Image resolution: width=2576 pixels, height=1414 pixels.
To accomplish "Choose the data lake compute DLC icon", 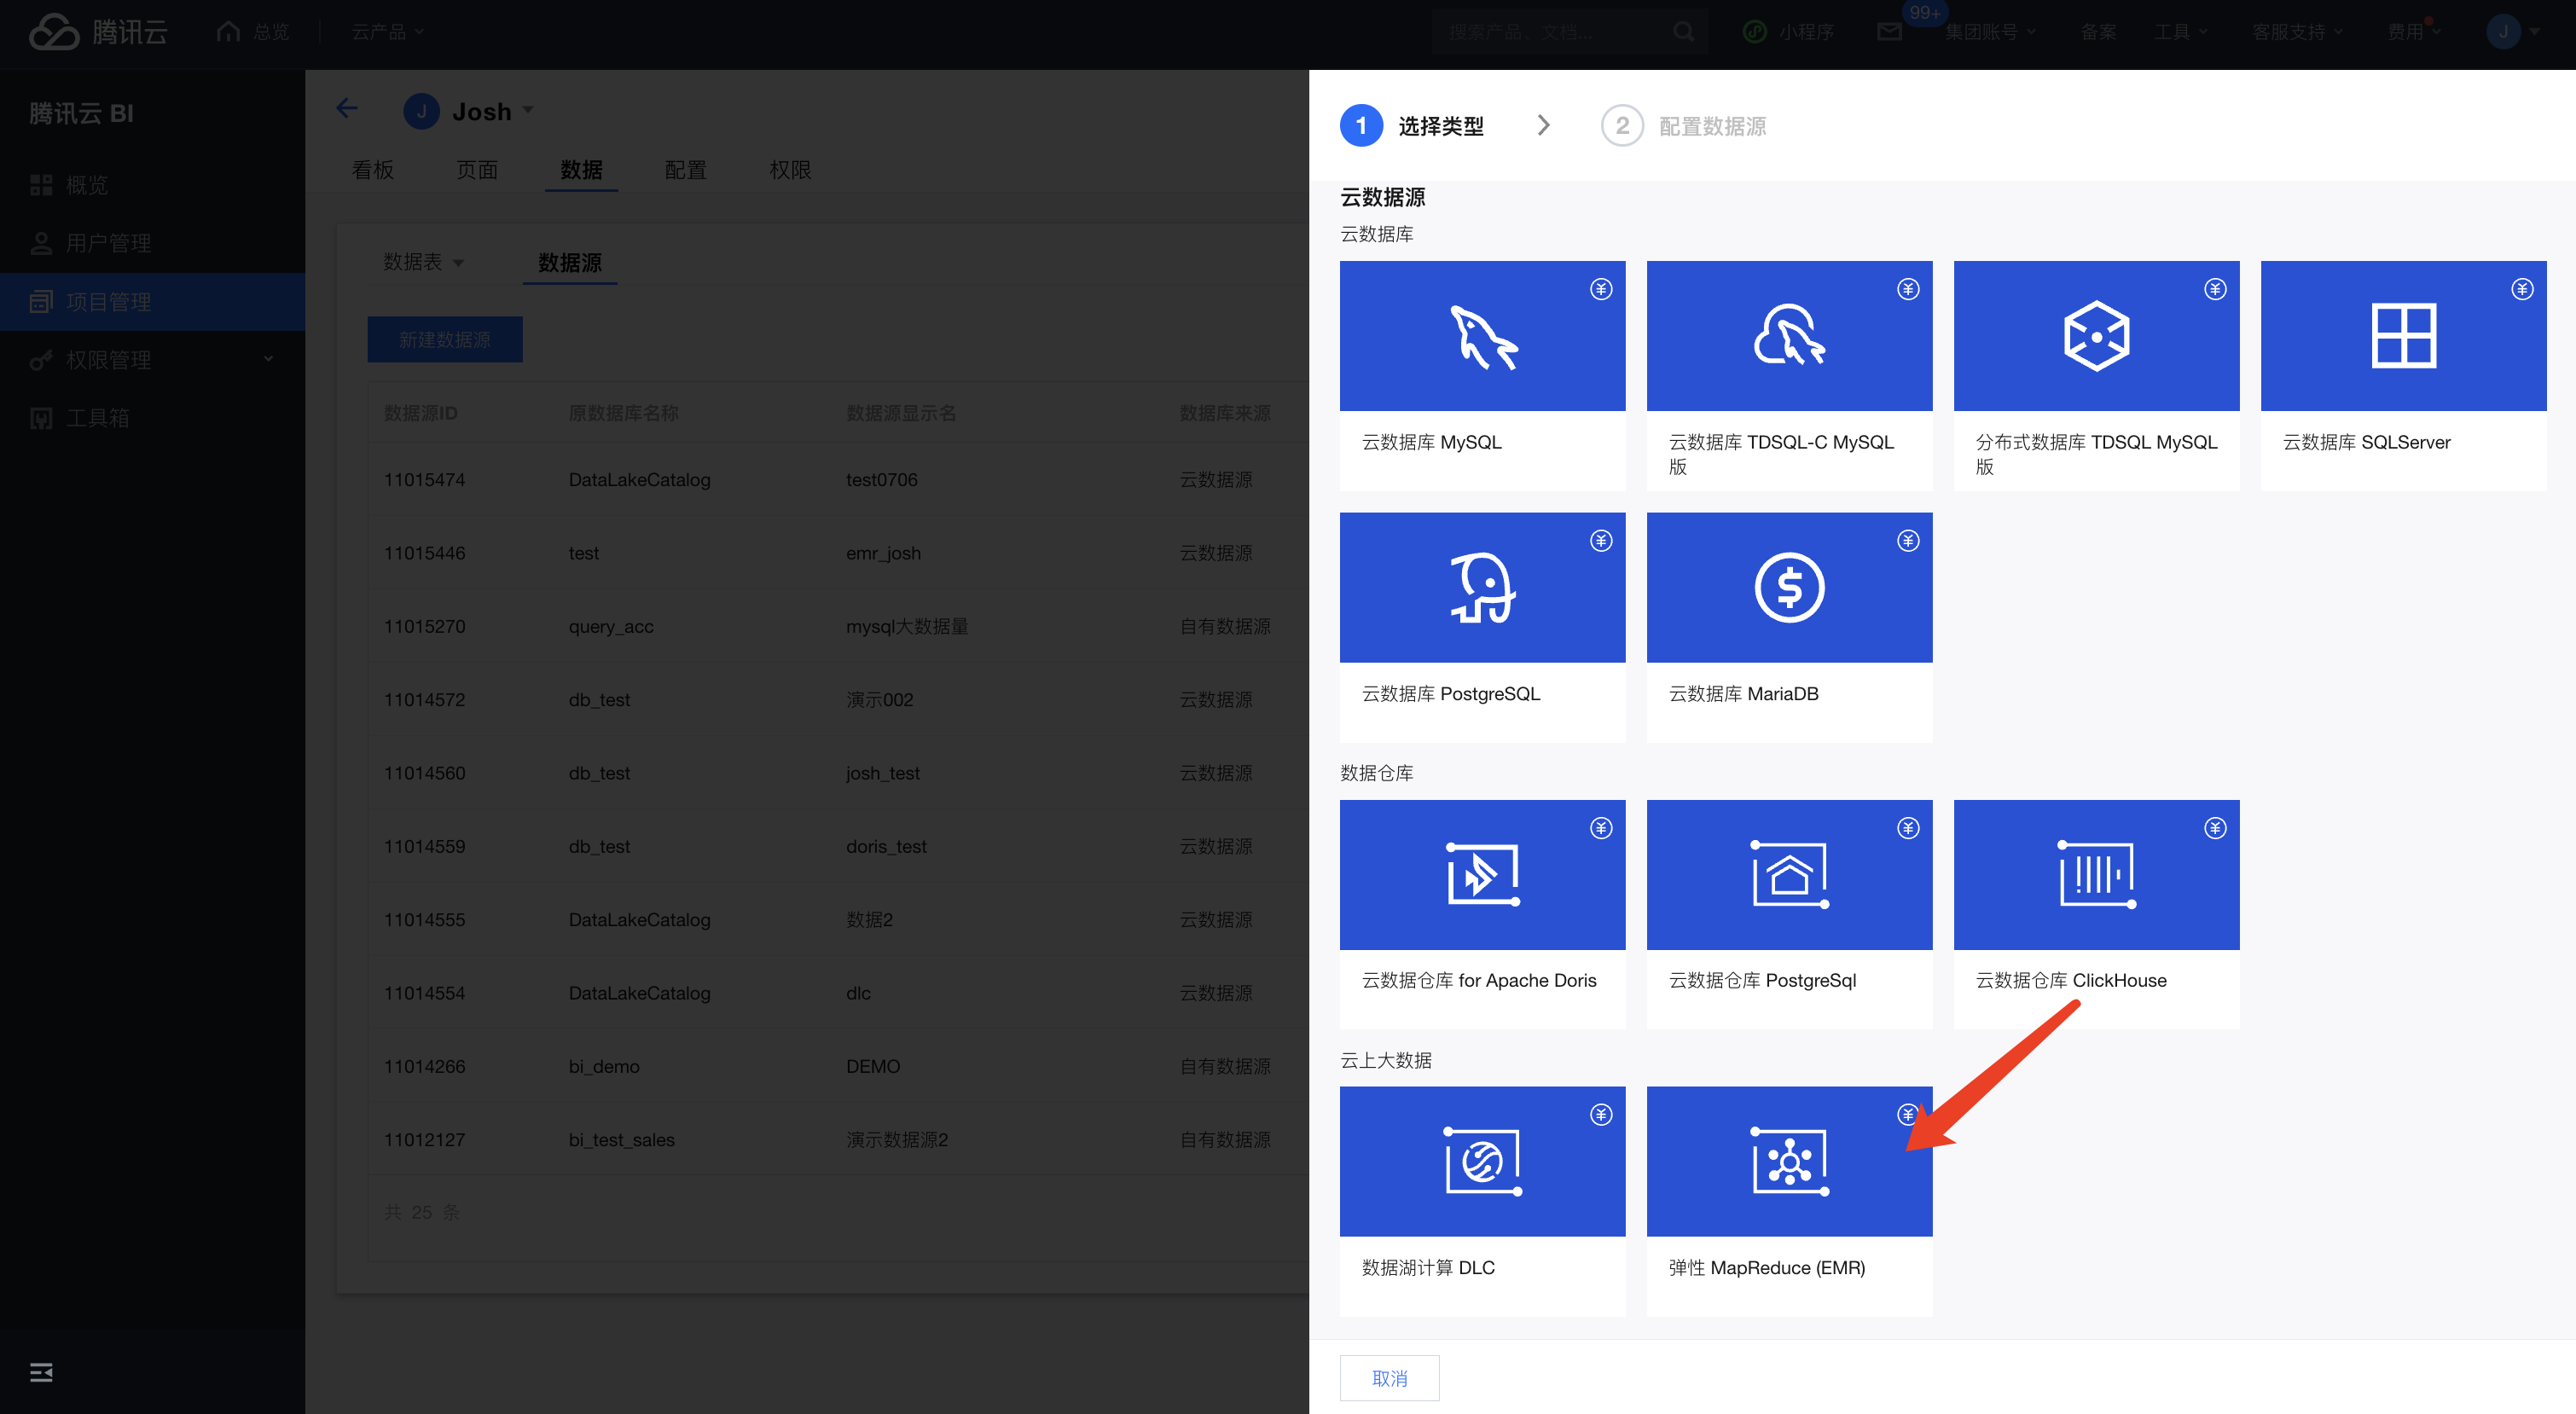I will point(1482,1161).
